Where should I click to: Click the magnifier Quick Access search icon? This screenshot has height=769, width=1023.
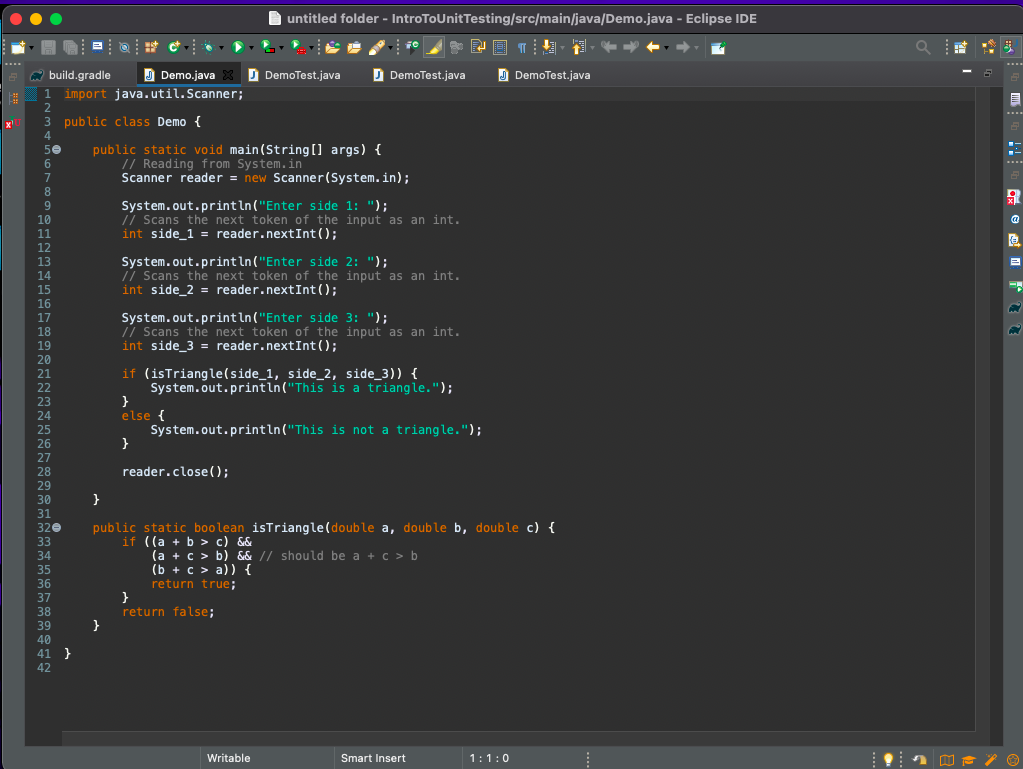click(923, 47)
